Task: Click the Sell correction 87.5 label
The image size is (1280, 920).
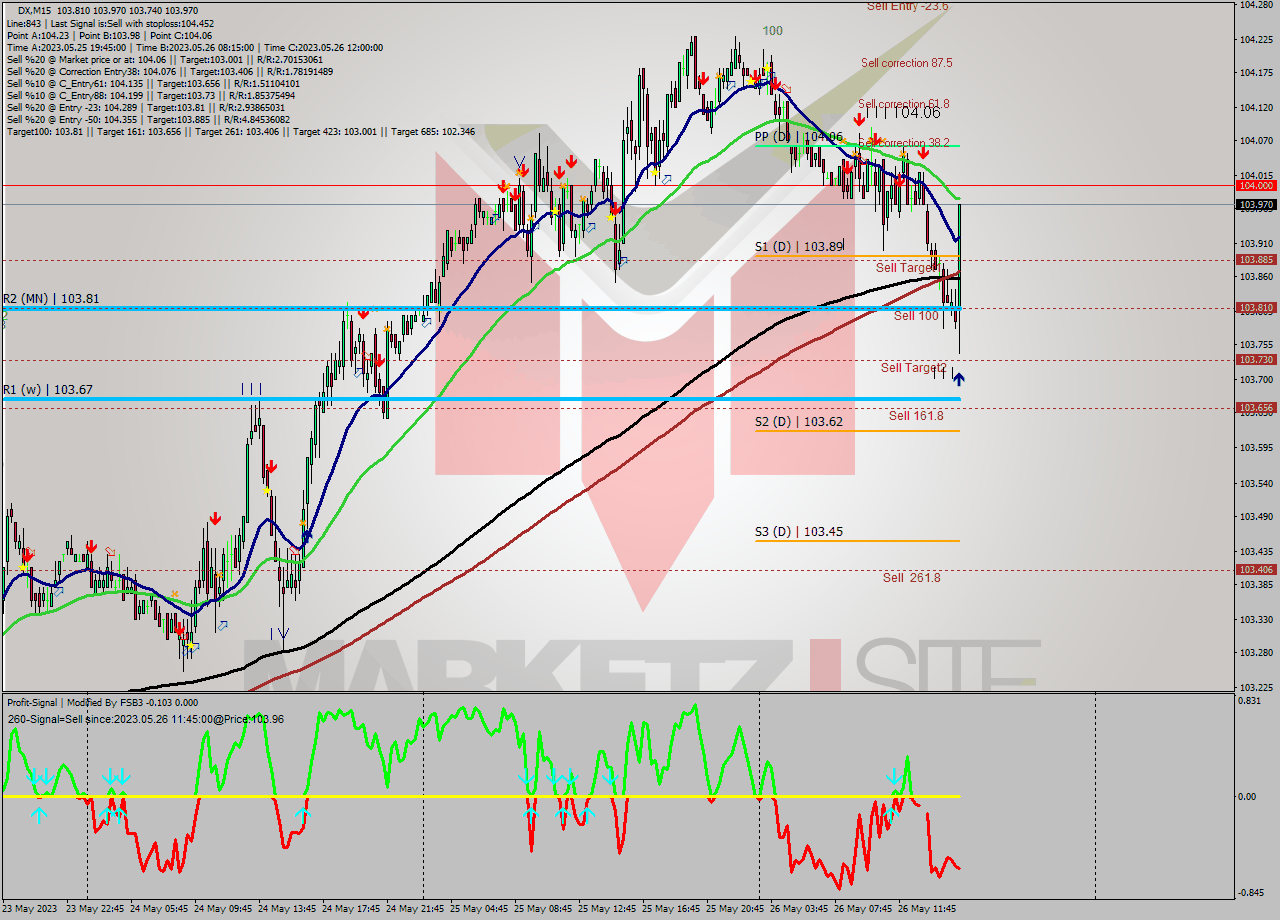Action: [906, 63]
